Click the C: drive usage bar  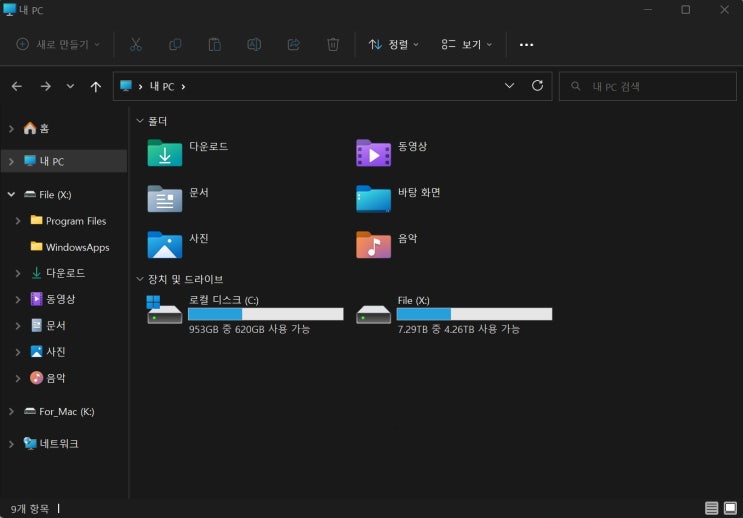[x=266, y=314]
